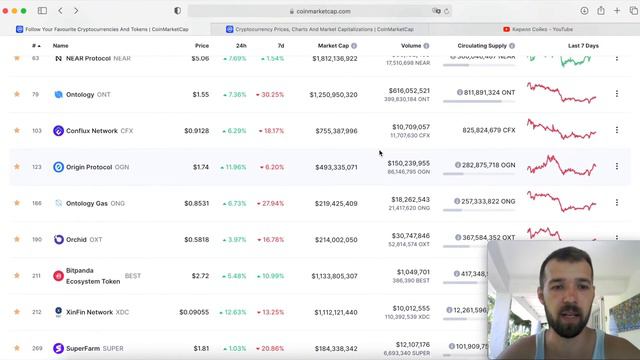Open more options for Ontology row
This screenshot has width=640, height=360.
coord(617,94)
